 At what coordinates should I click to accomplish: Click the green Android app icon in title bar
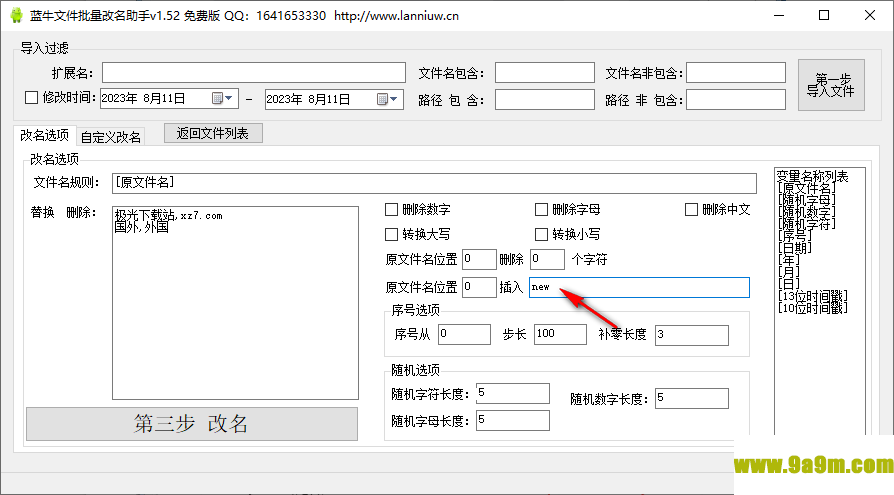click(x=17, y=15)
